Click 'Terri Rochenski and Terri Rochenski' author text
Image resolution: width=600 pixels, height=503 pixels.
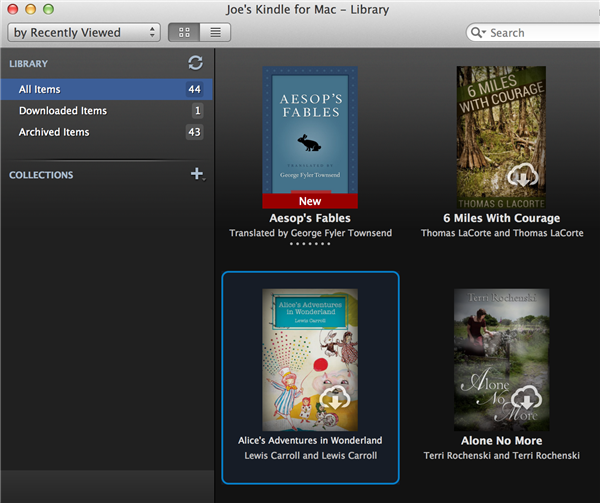click(x=502, y=456)
